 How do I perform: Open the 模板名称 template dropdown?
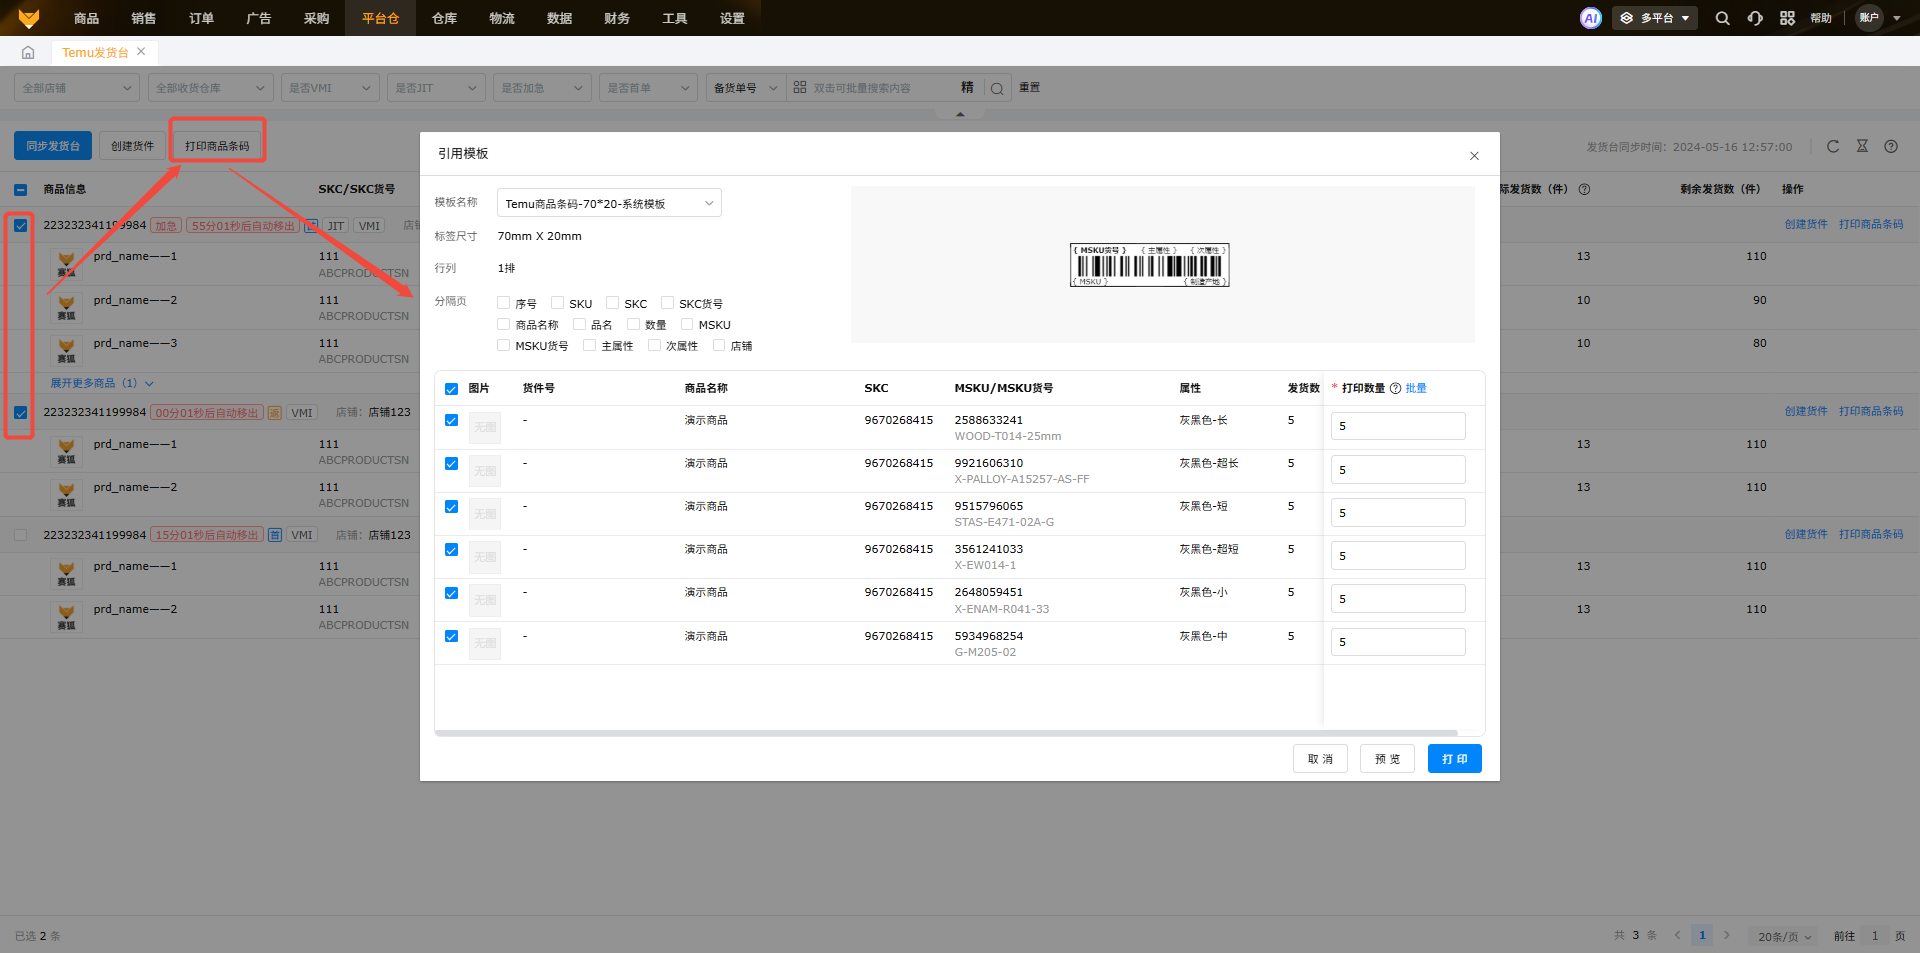click(x=609, y=203)
